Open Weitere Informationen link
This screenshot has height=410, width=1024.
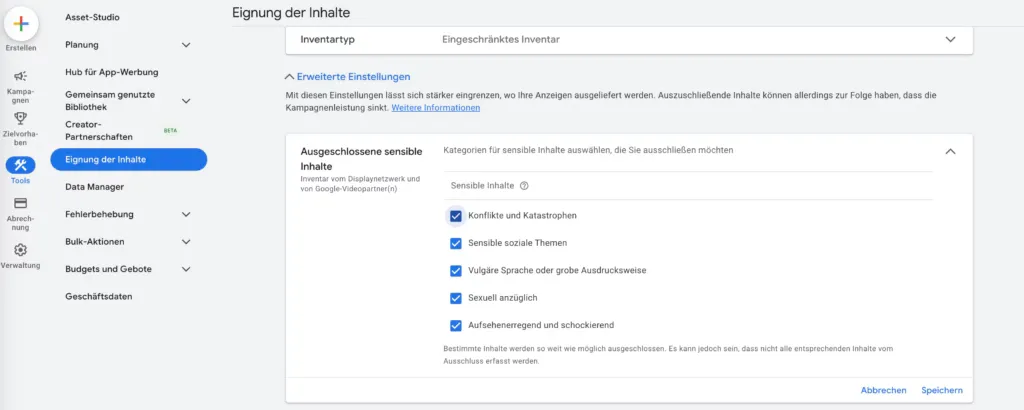click(436, 108)
